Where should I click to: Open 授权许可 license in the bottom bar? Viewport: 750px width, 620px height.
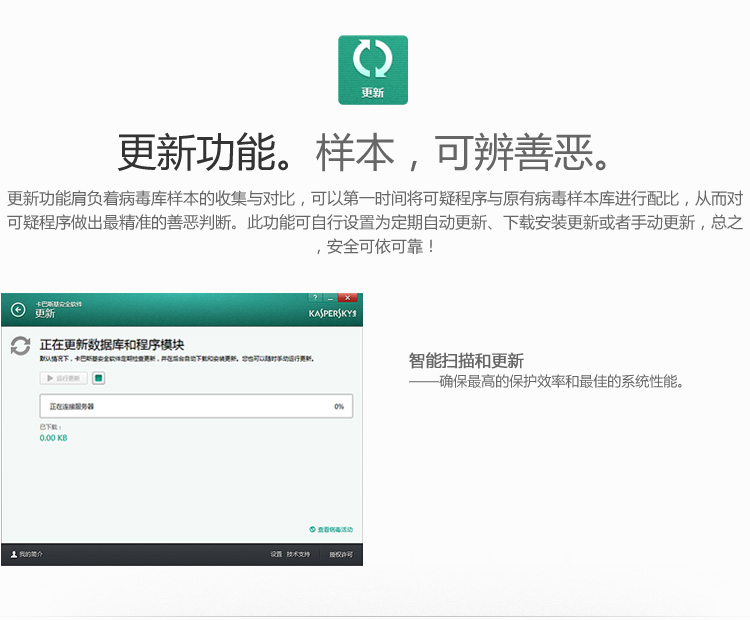pos(341,554)
